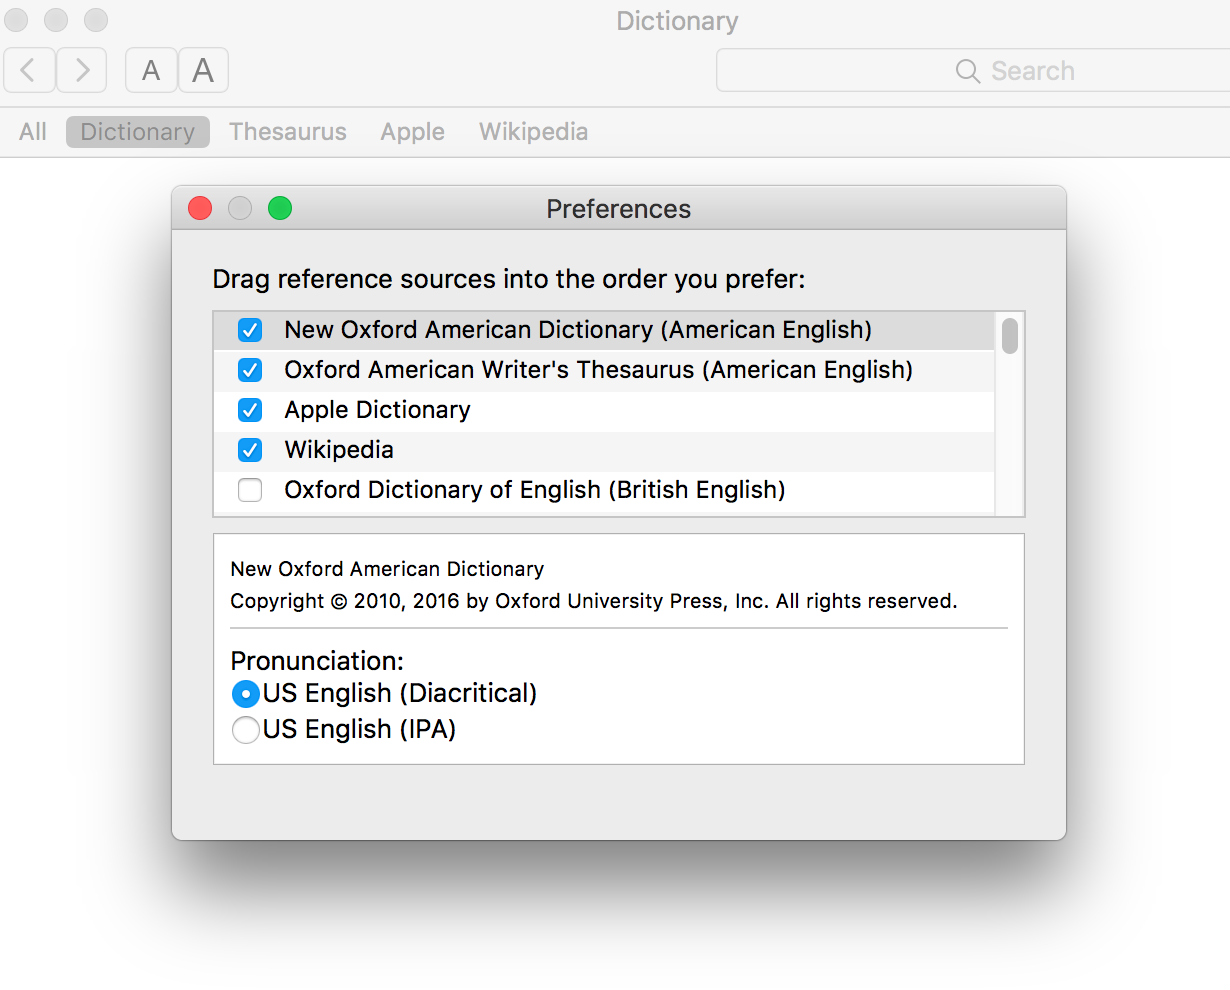Image resolution: width=1230 pixels, height=990 pixels.
Task: Go back with the left chevron button
Action: 29,70
